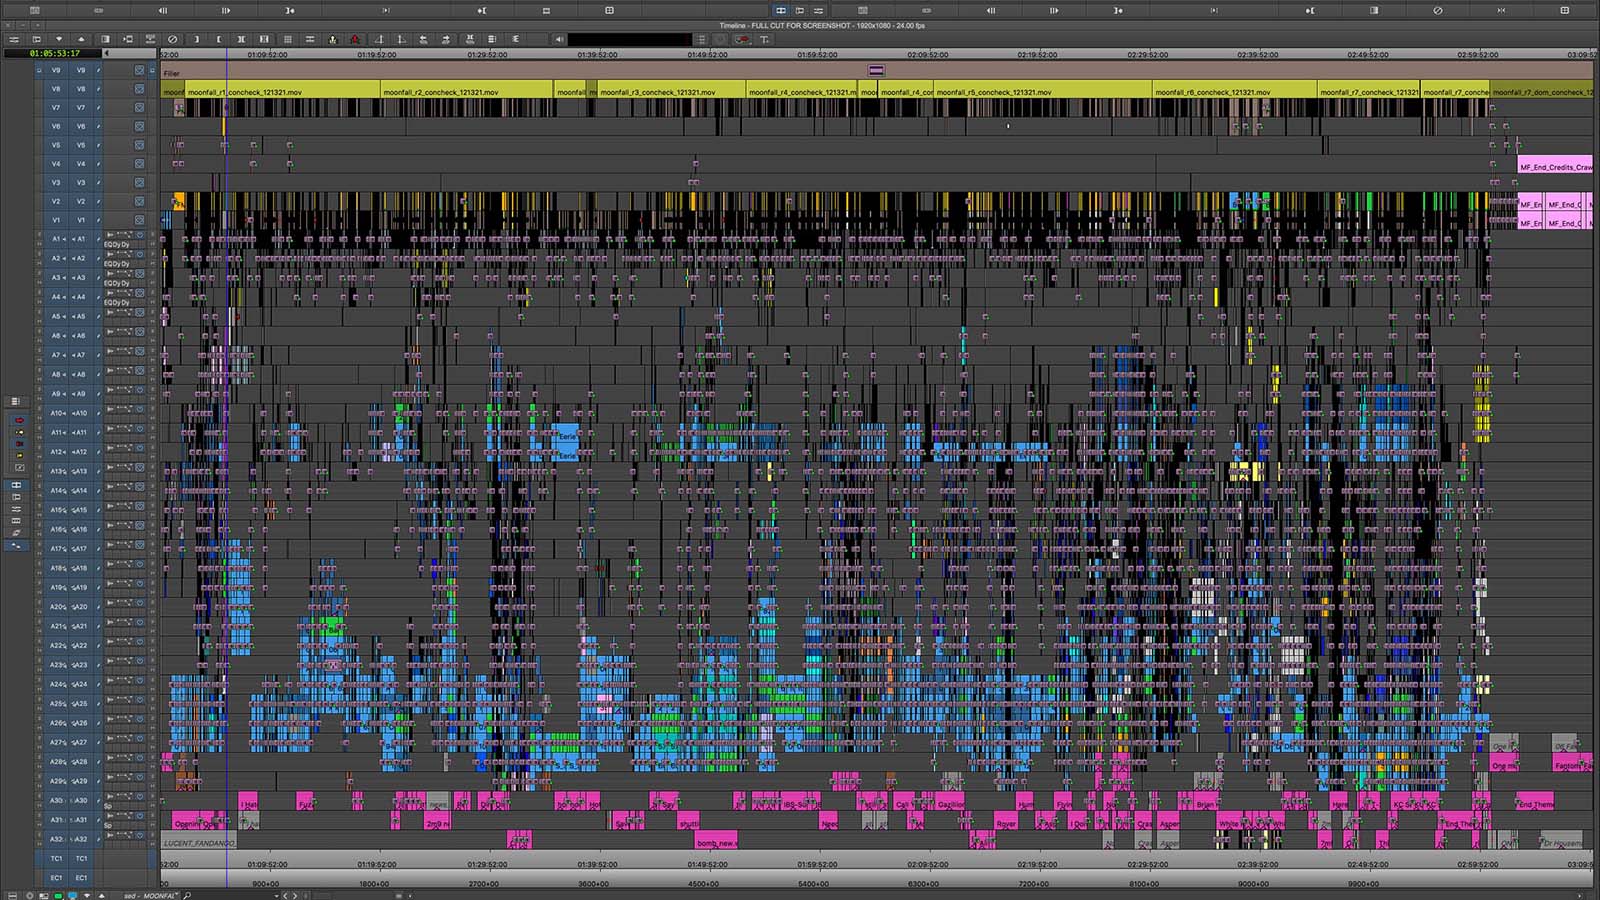The image size is (1600, 900).
Task: Click the equals-sign segment icon in the timeline toolbar
Action: [x=310, y=39]
